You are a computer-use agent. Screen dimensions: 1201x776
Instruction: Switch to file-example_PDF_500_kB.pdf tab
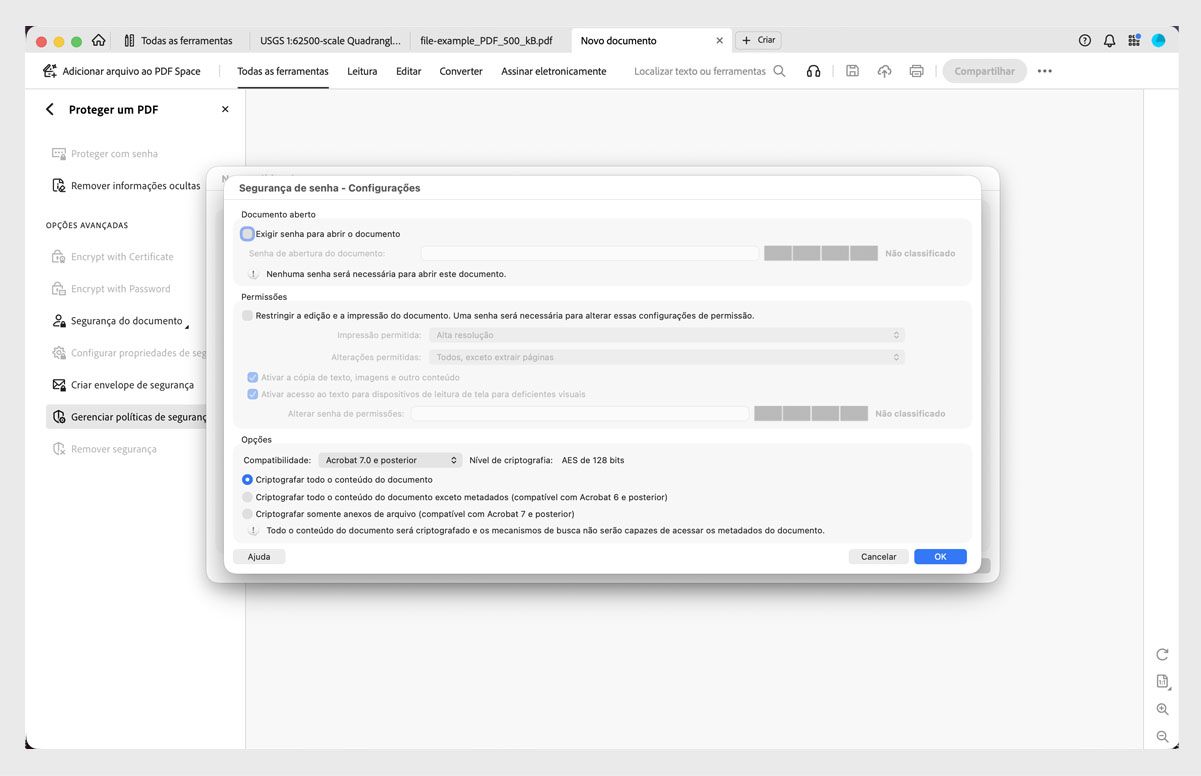(x=486, y=41)
